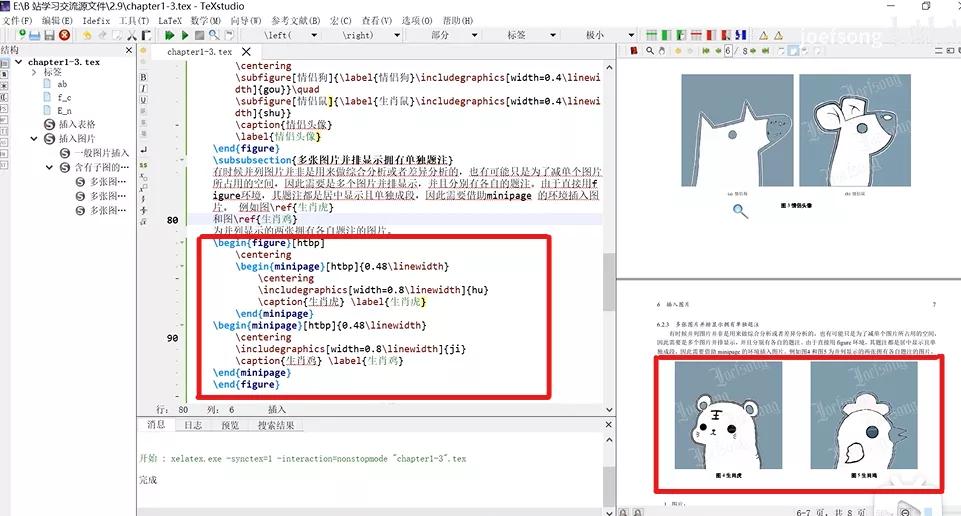Go to first page with green arrow
This screenshot has width=961, height=516.
[706, 51]
